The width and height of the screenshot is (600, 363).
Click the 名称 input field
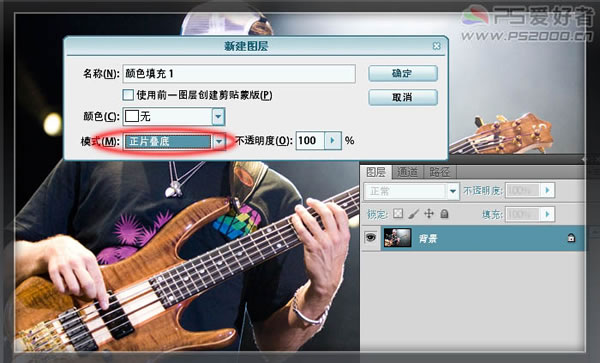pyautogui.click(x=239, y=74)
